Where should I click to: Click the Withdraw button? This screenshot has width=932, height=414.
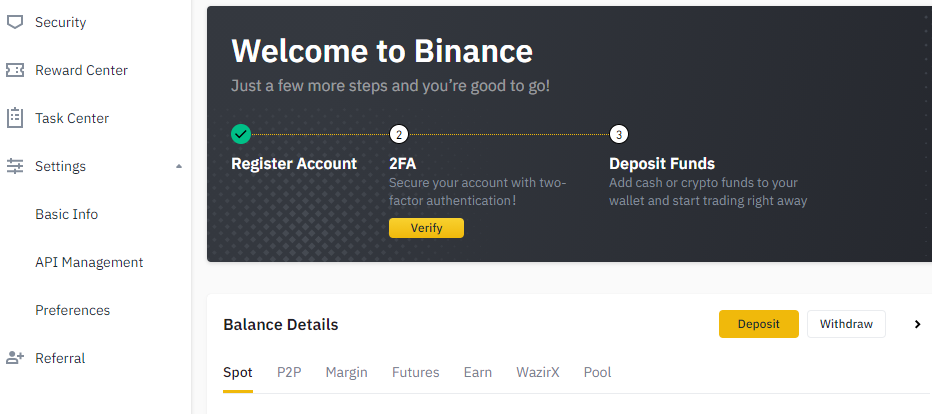(x=846, y=324)
